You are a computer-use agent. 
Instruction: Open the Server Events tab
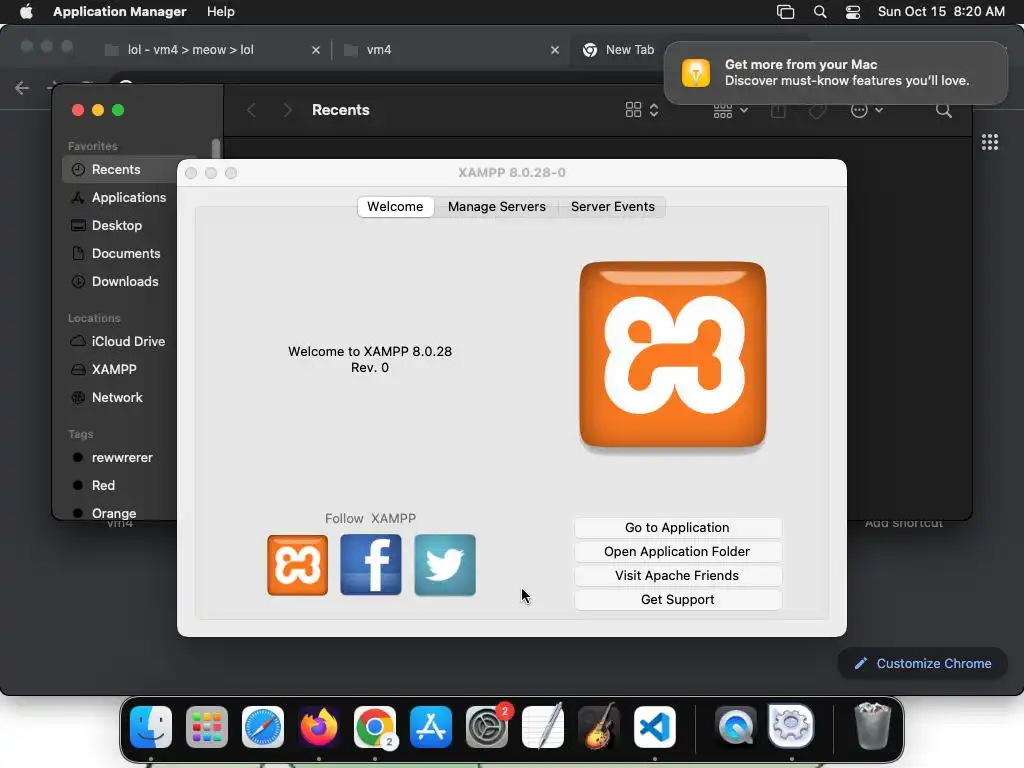point(612,206)
